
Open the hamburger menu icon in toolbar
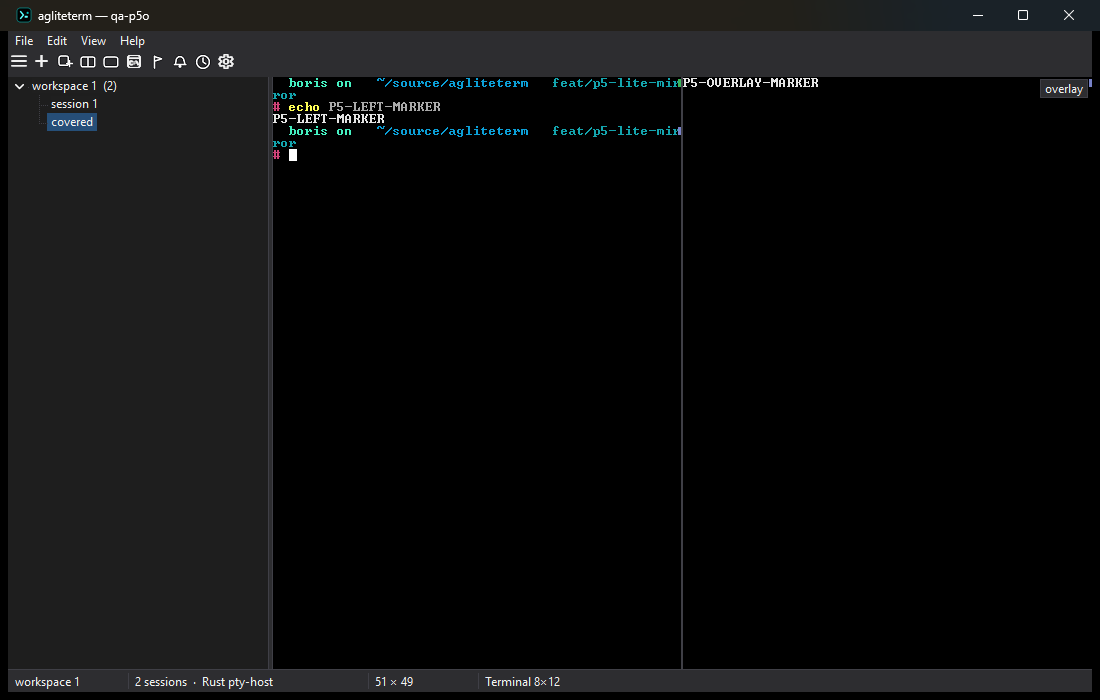click(19, 62)
